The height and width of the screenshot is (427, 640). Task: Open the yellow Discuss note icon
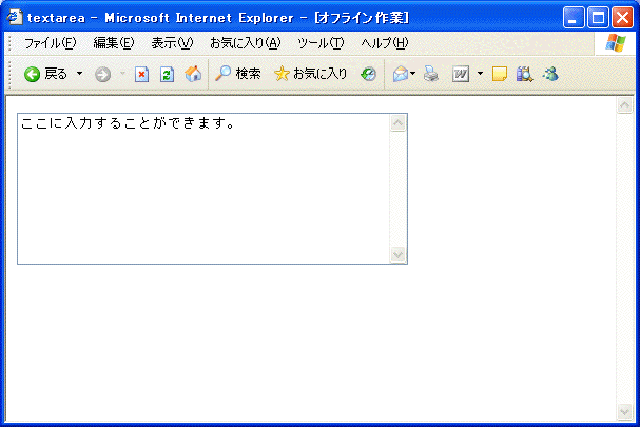[499, 74]
